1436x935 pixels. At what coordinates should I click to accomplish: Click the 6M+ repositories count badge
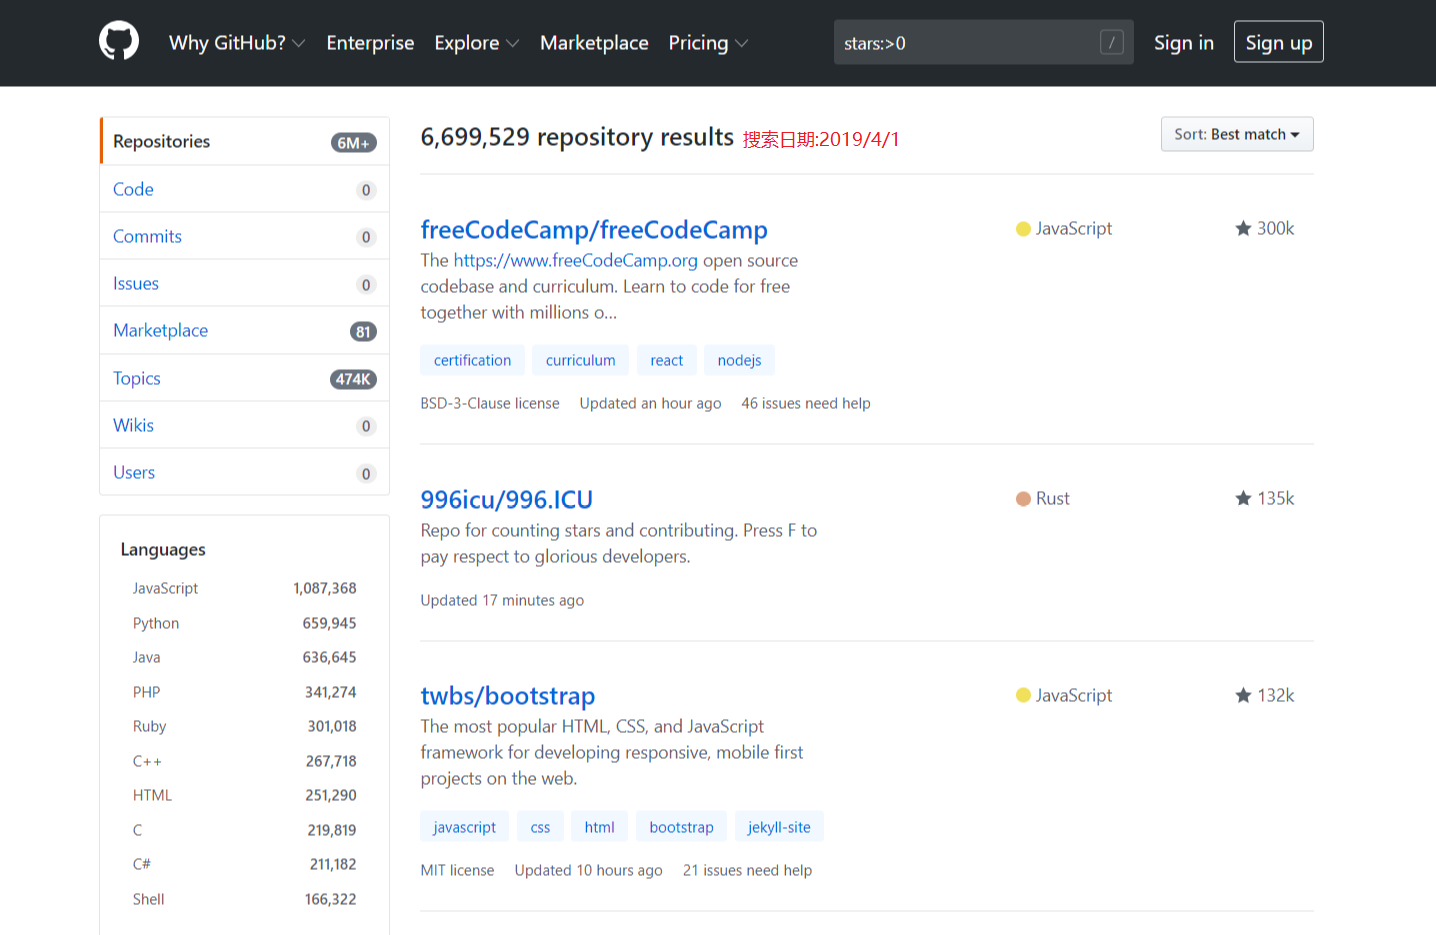tap(354, 143)
